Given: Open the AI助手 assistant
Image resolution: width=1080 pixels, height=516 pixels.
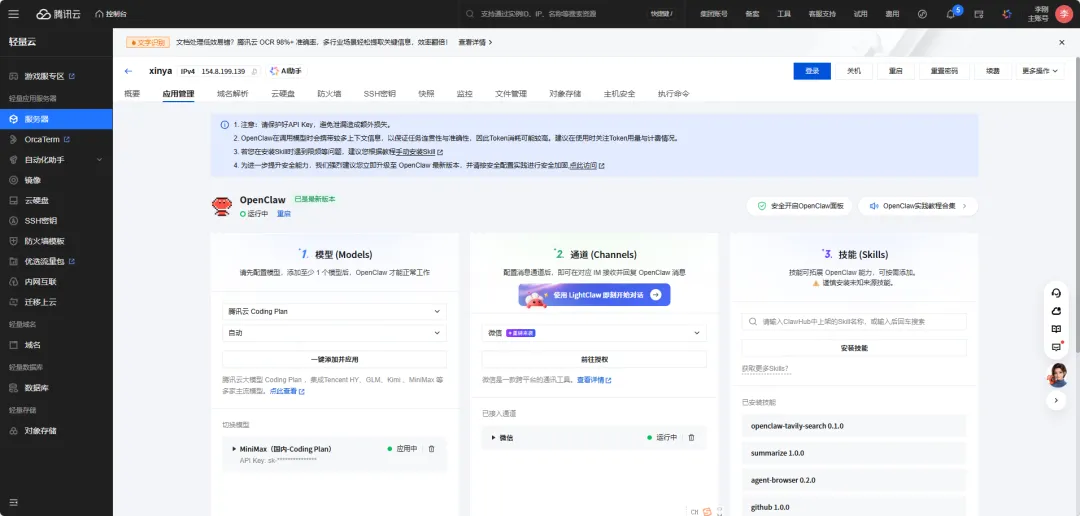Looking at the screenshot, I should [x=287, y=71].
